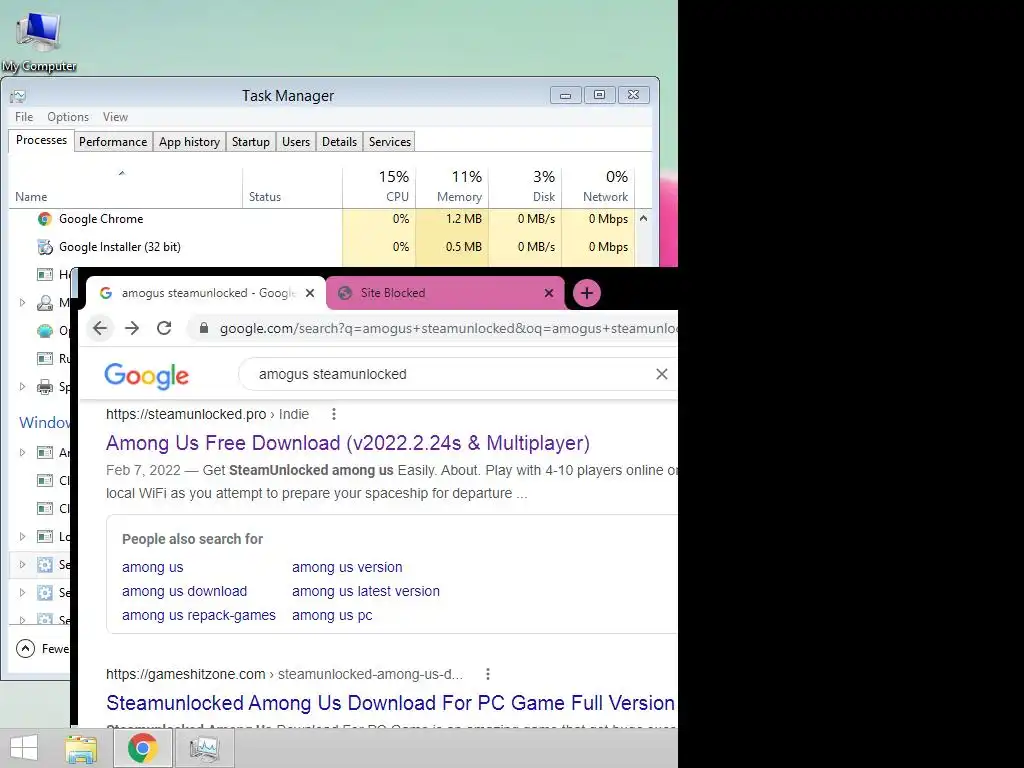This screenshot has width=1024, height=768.
Task: Click the Fewer details chevron button
Action: point(25,648)
